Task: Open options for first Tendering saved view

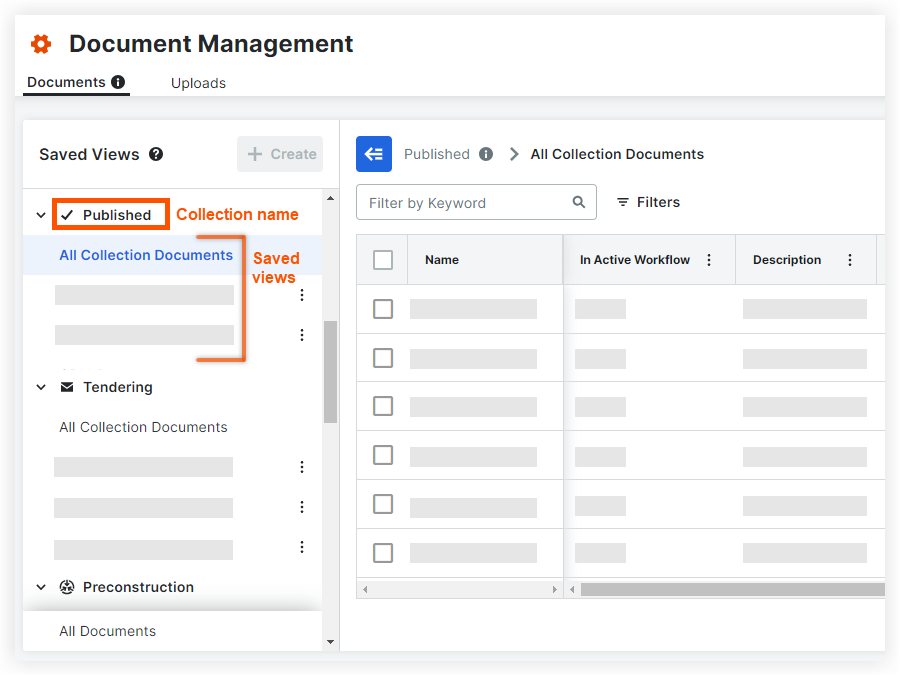Action: [x=302, y=467]
